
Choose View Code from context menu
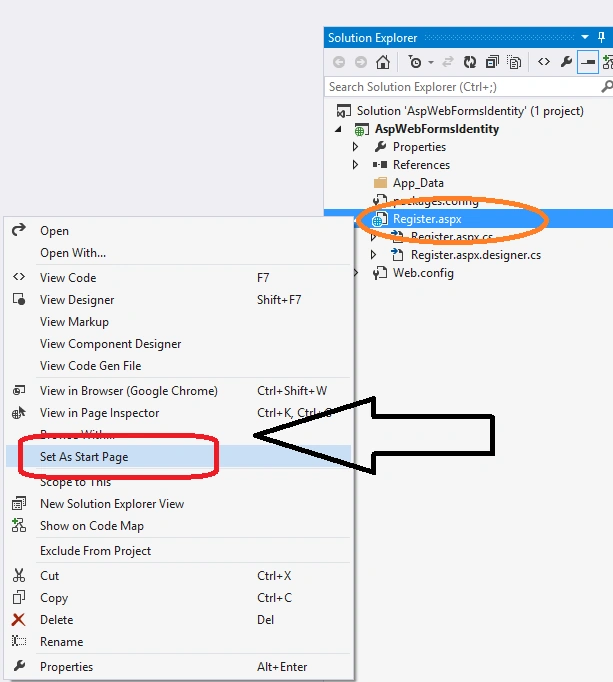click(178, 277)
